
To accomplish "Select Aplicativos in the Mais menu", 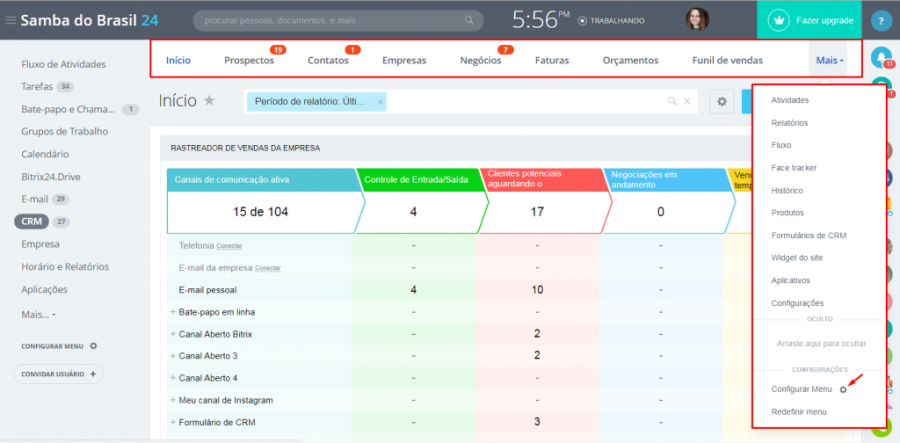I will point(790,280).
